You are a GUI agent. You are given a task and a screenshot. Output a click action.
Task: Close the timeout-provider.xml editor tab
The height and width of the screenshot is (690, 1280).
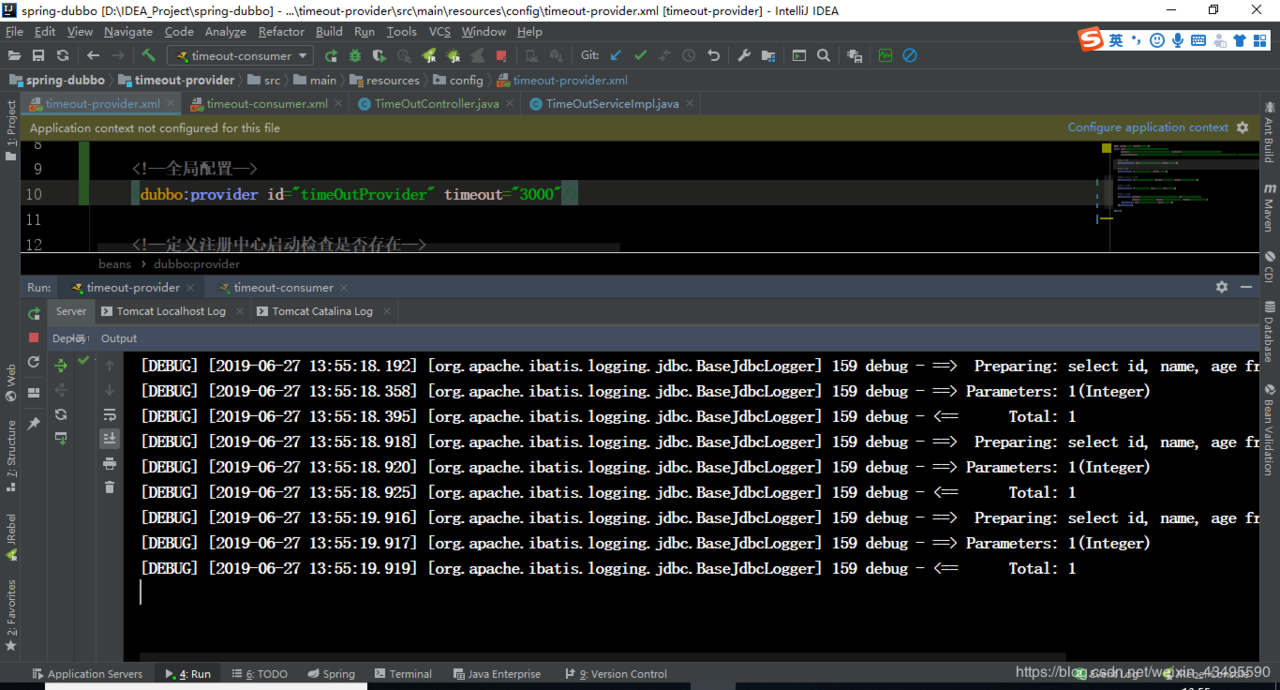(x=171, y=104)
